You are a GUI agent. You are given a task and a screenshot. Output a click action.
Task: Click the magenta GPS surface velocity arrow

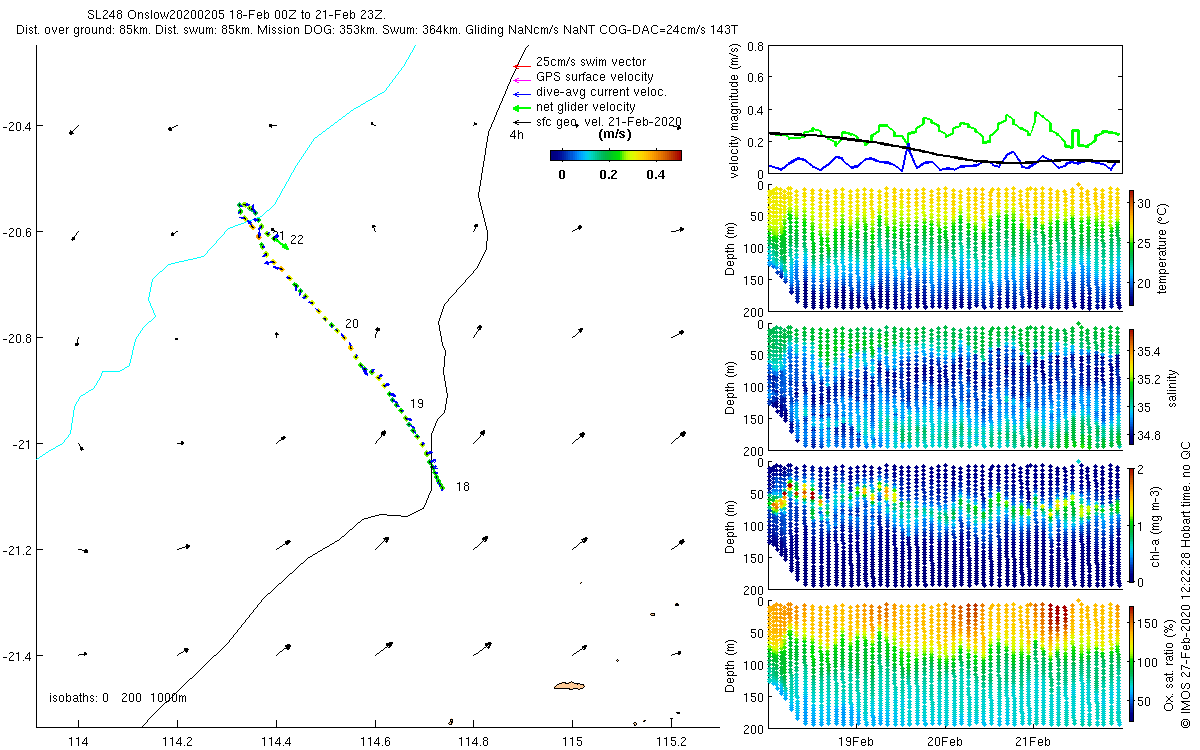(520, 79)
